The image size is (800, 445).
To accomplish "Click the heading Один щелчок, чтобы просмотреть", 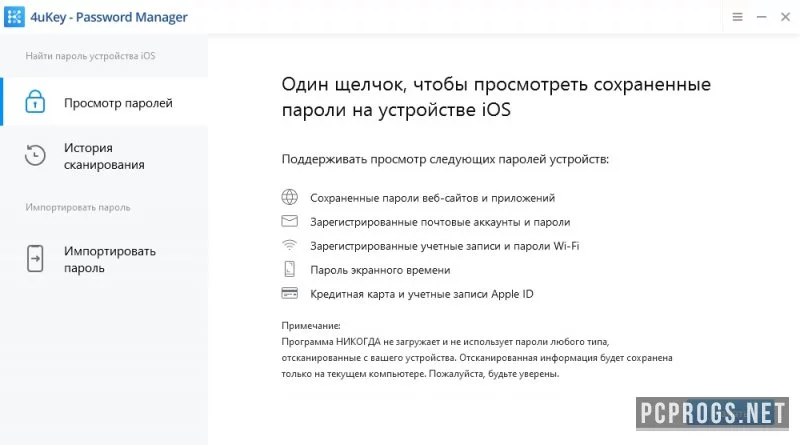I will tap(496, 97).
